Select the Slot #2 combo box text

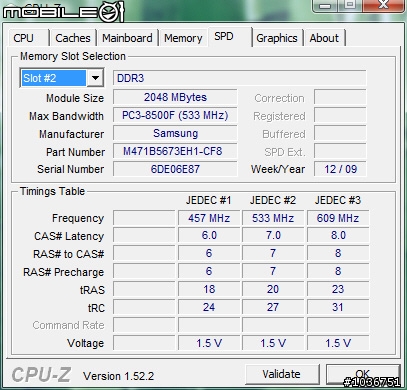(x=53, y=78)
